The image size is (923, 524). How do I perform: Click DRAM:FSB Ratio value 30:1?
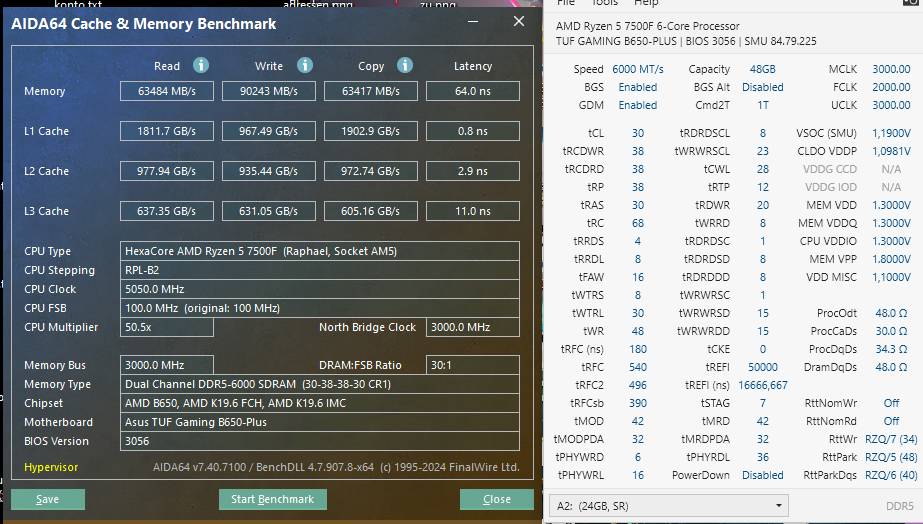[473, 365]
